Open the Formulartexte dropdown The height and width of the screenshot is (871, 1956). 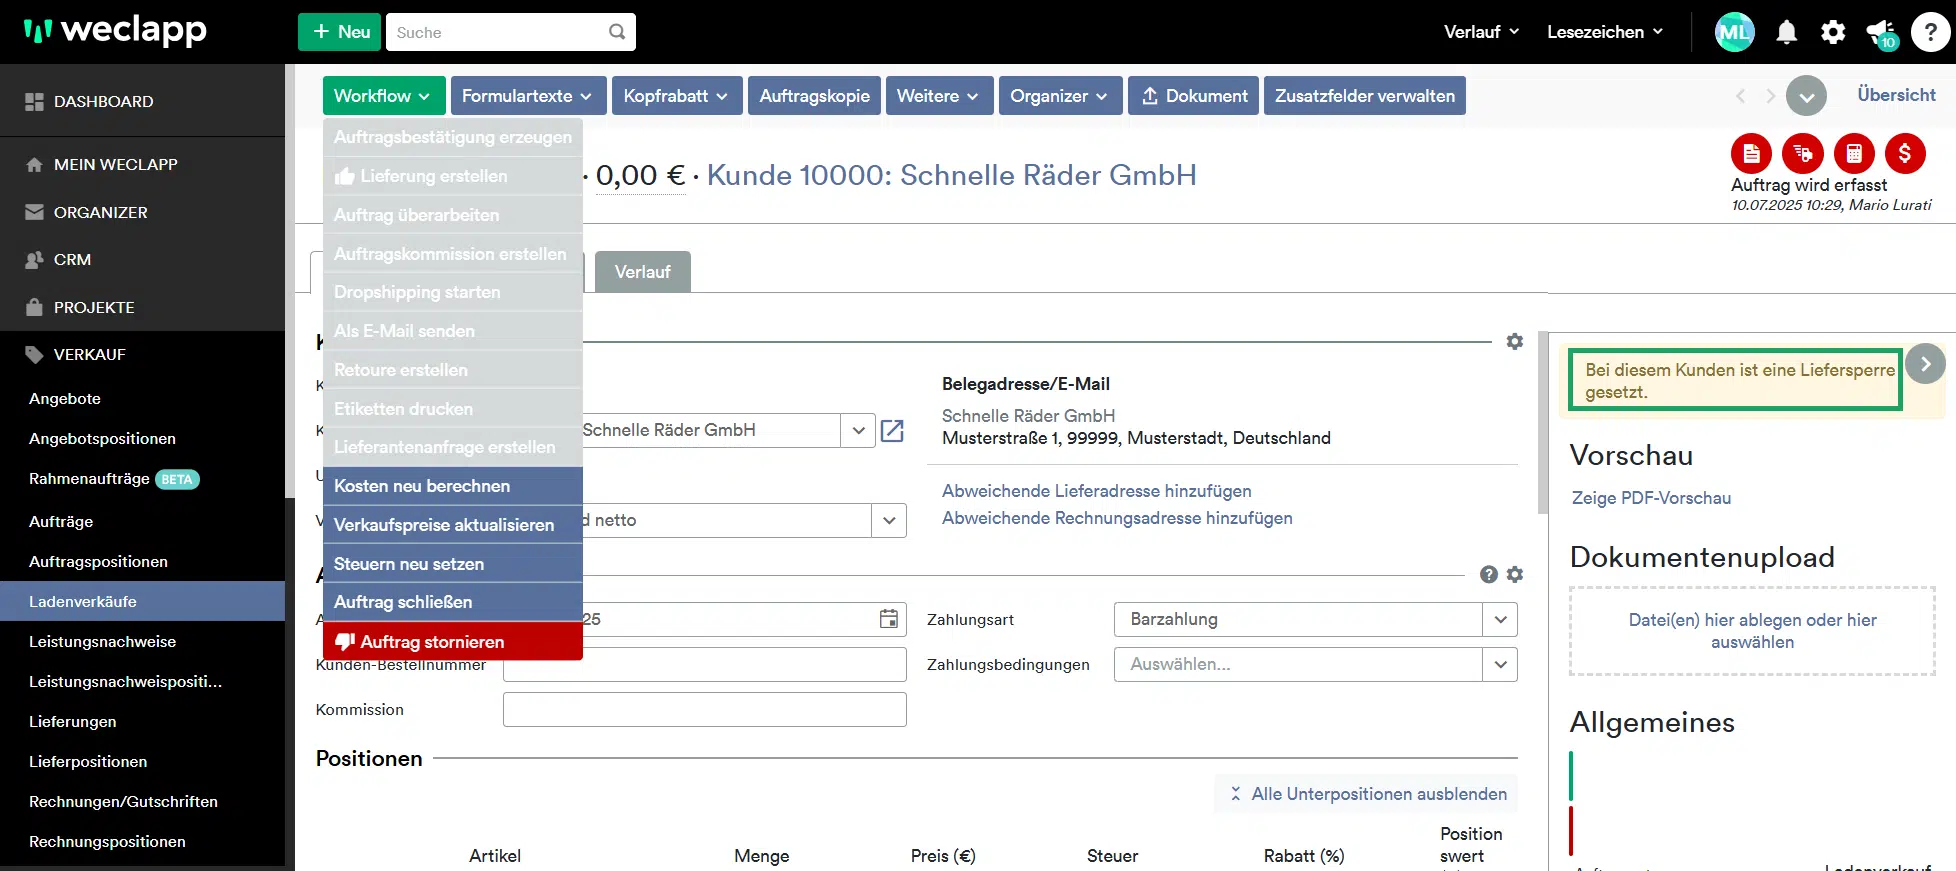[x=528, y=96]
